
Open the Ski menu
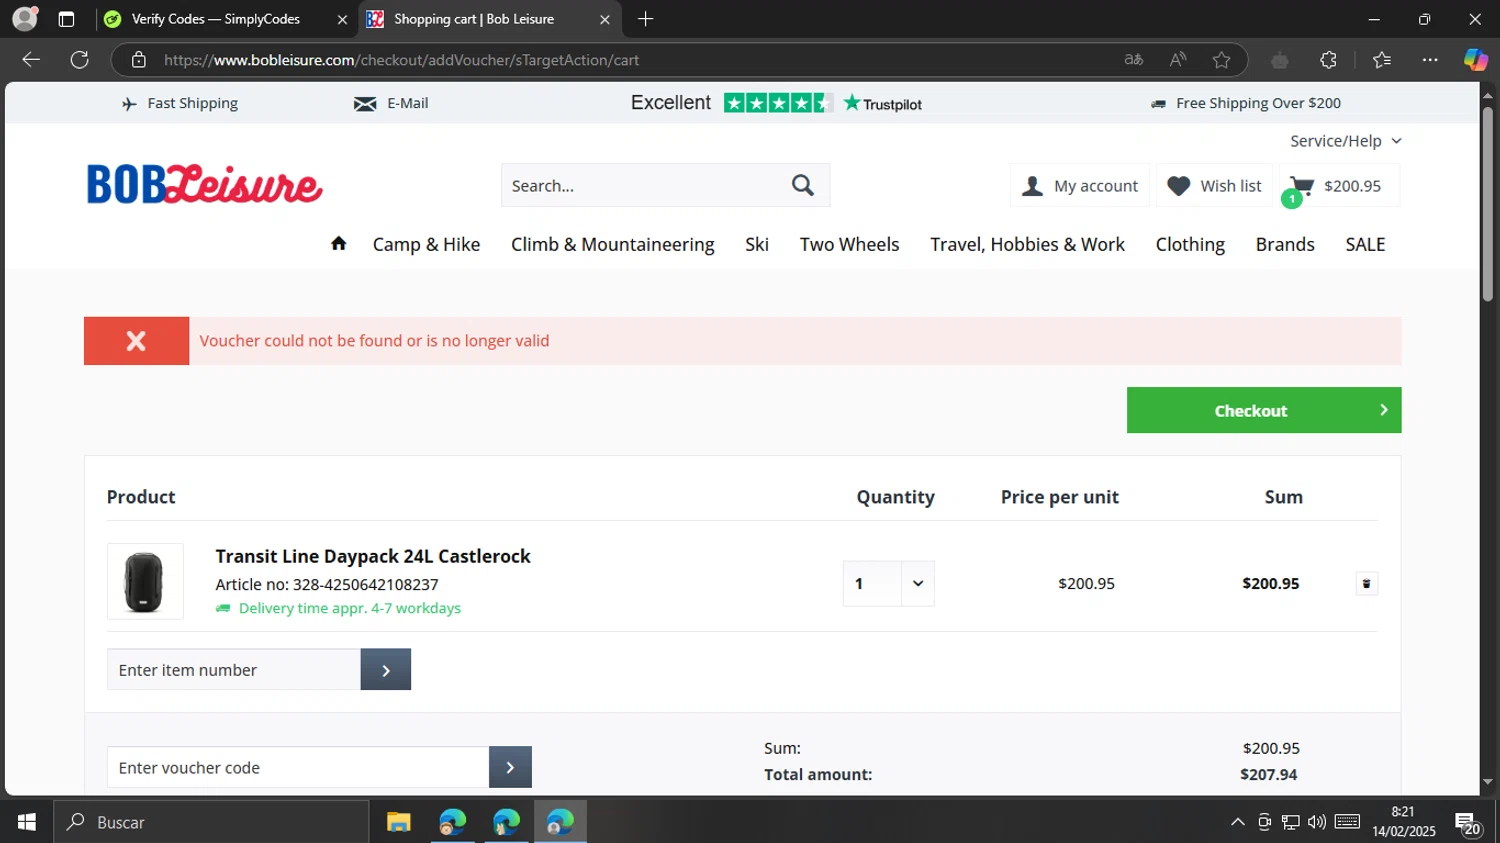click(x=757, y=245)
